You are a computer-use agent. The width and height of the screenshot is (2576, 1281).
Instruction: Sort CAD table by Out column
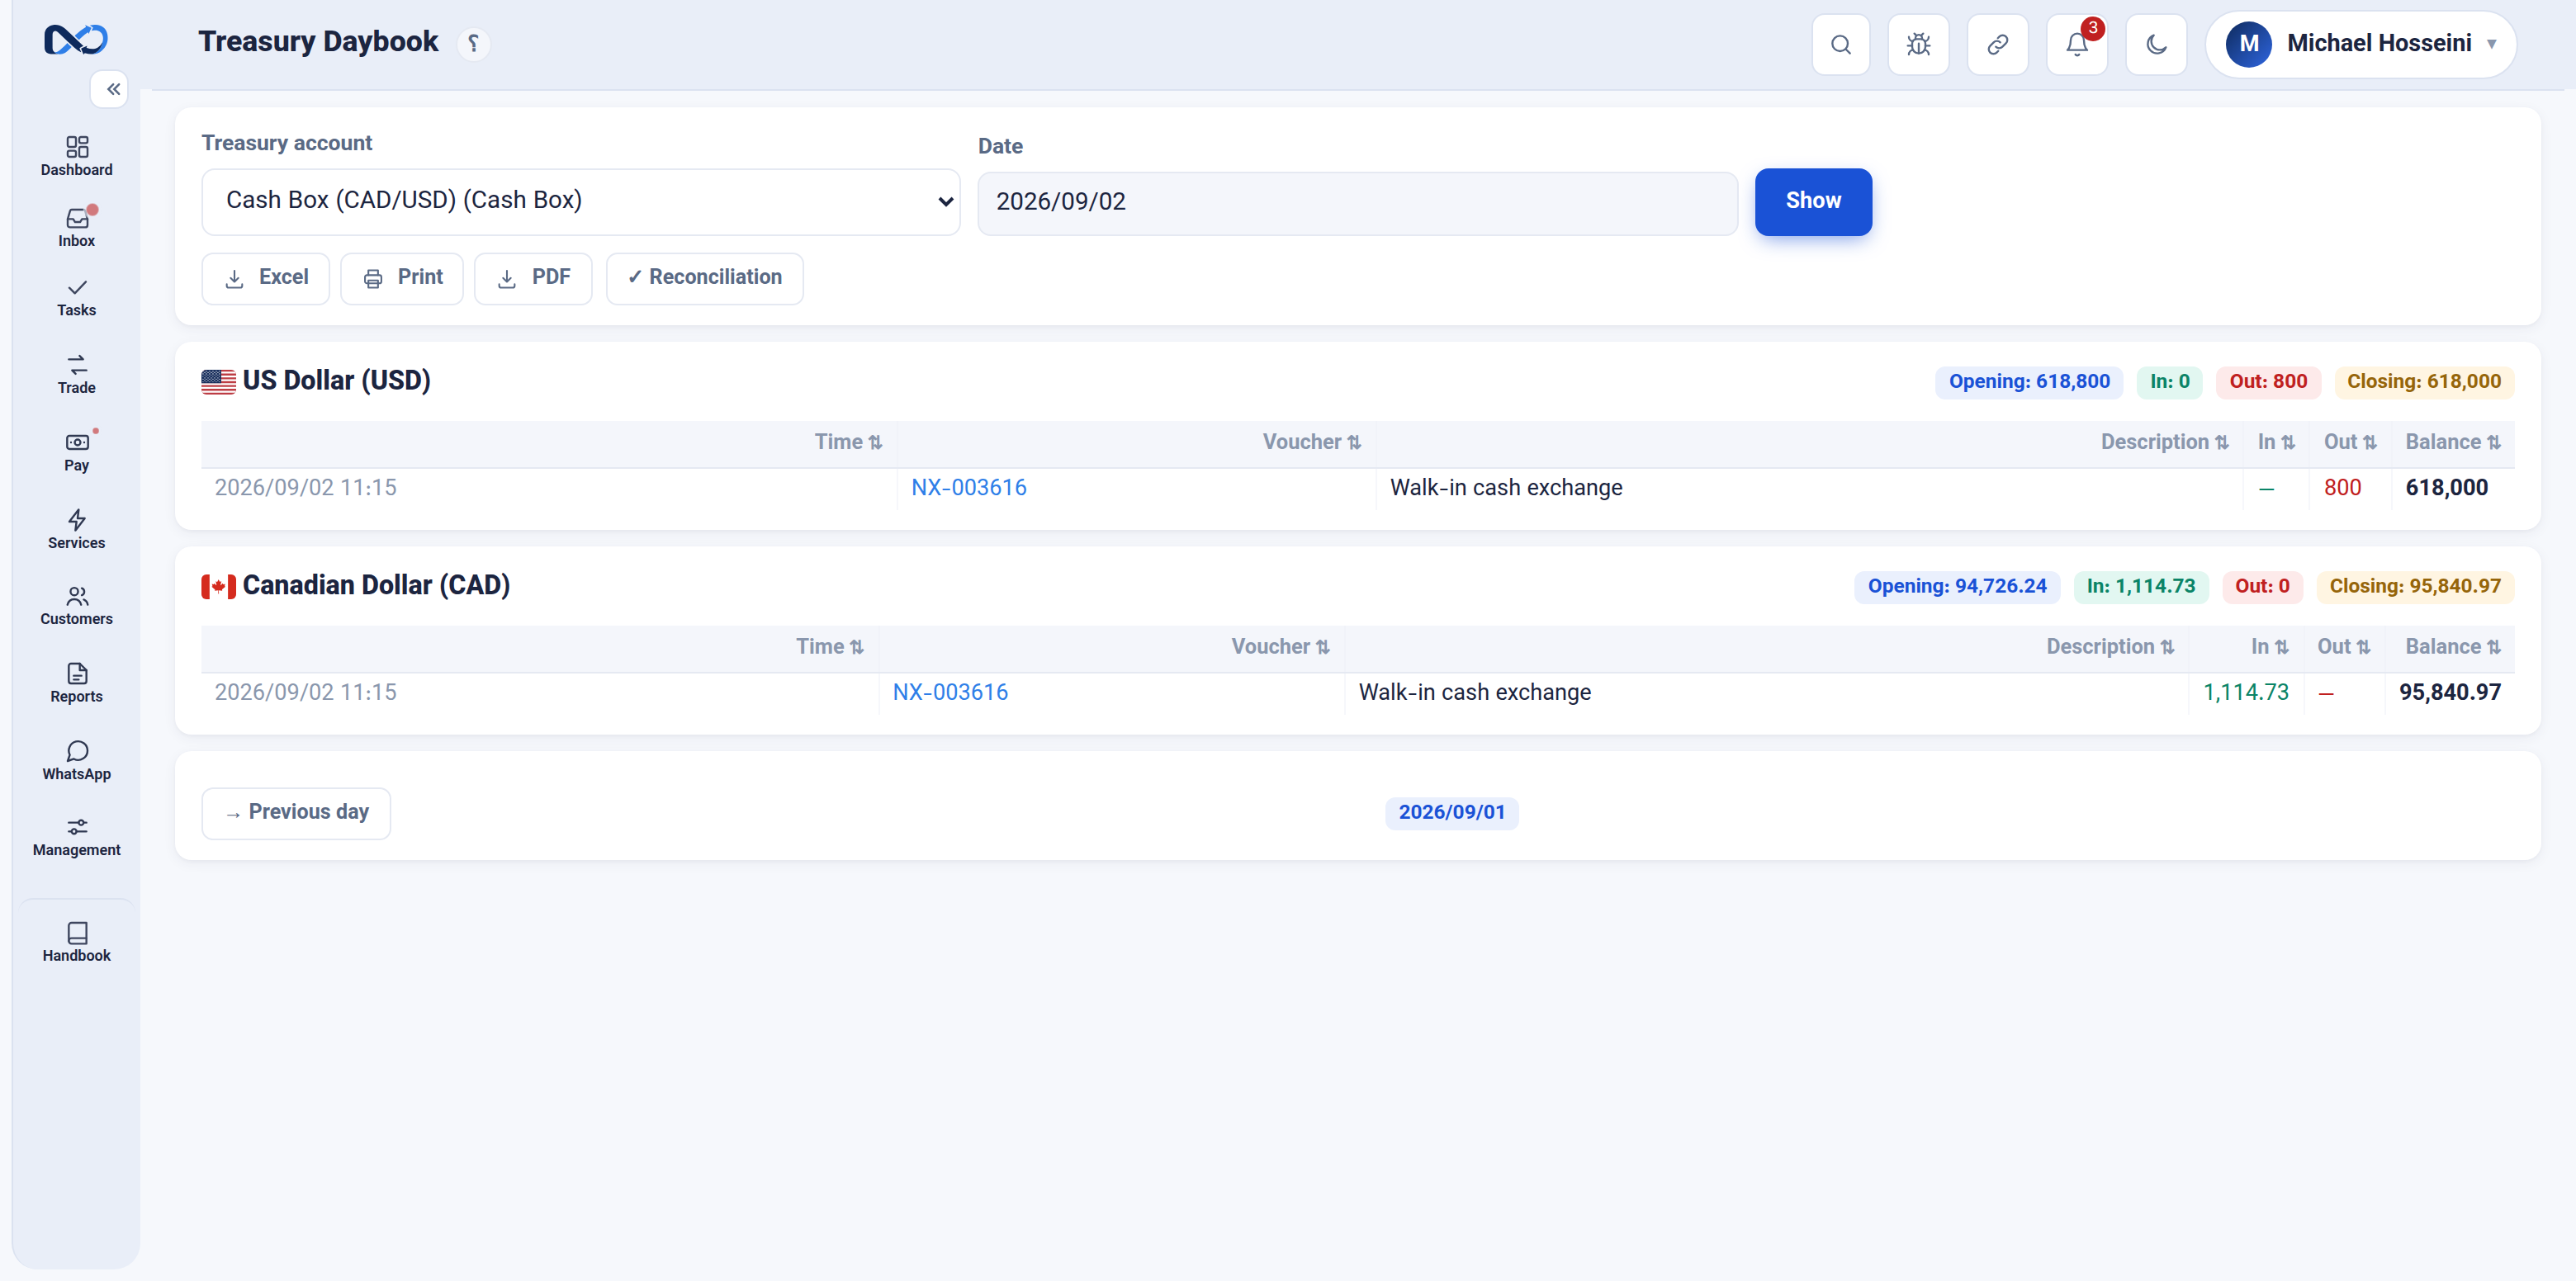click(x=2343, y=647)
